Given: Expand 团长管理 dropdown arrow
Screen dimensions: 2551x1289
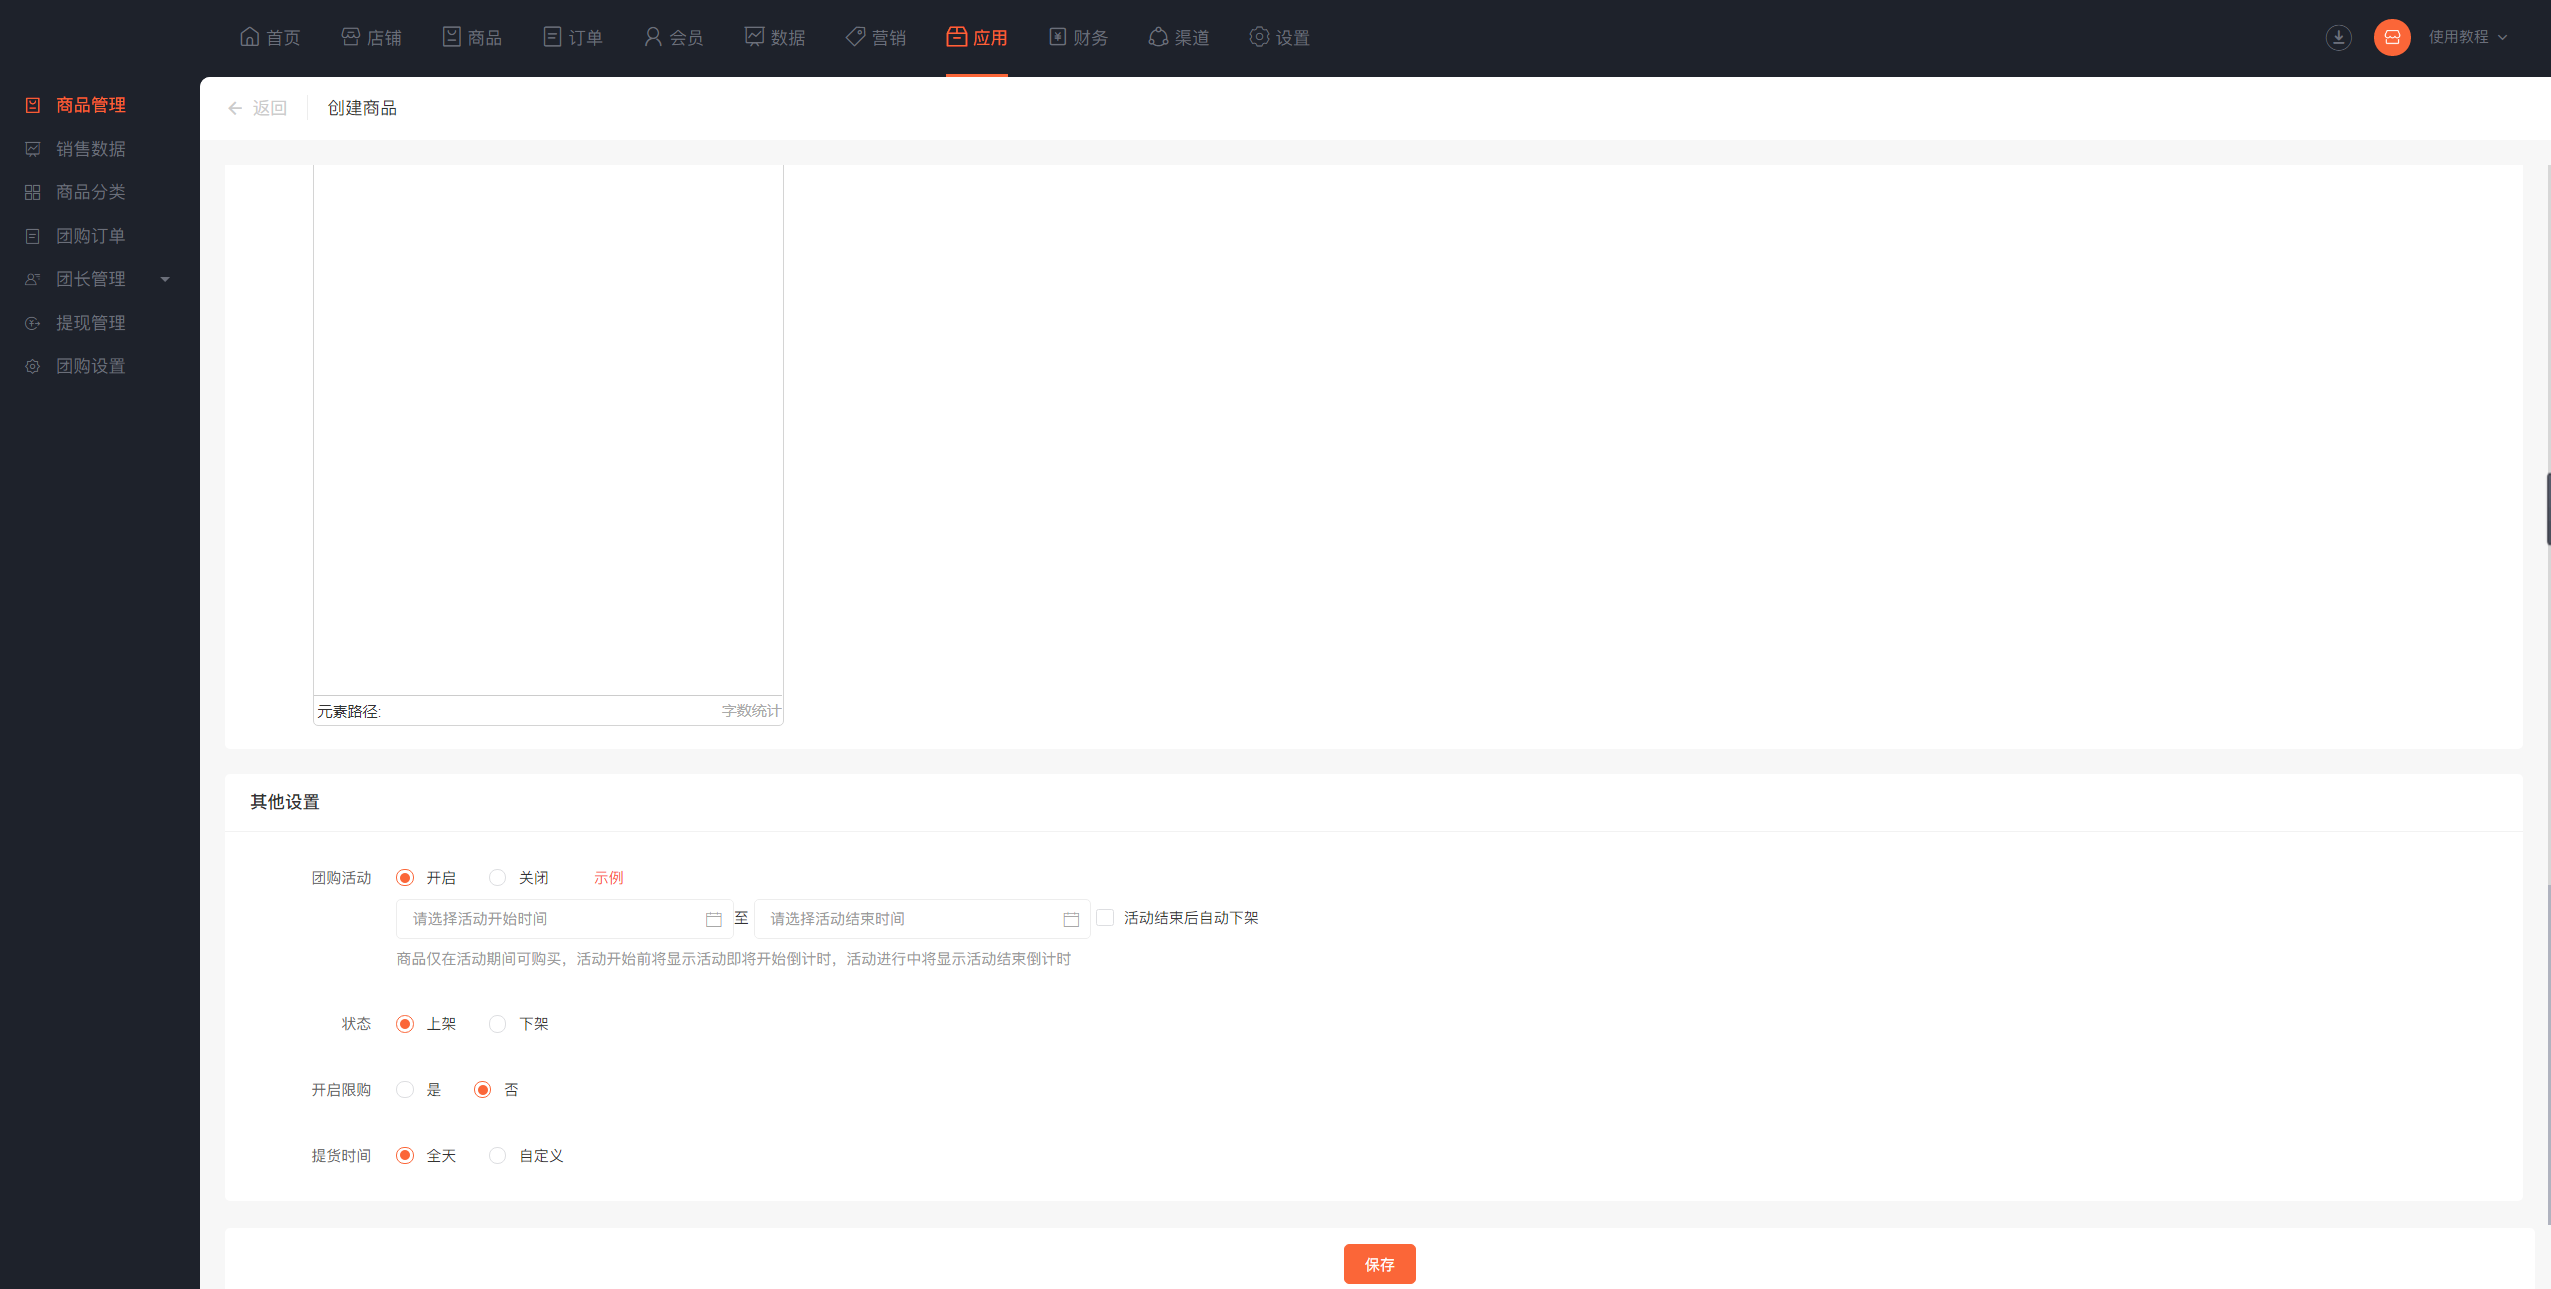Looking at the screenshot, I should click(168, 280).
